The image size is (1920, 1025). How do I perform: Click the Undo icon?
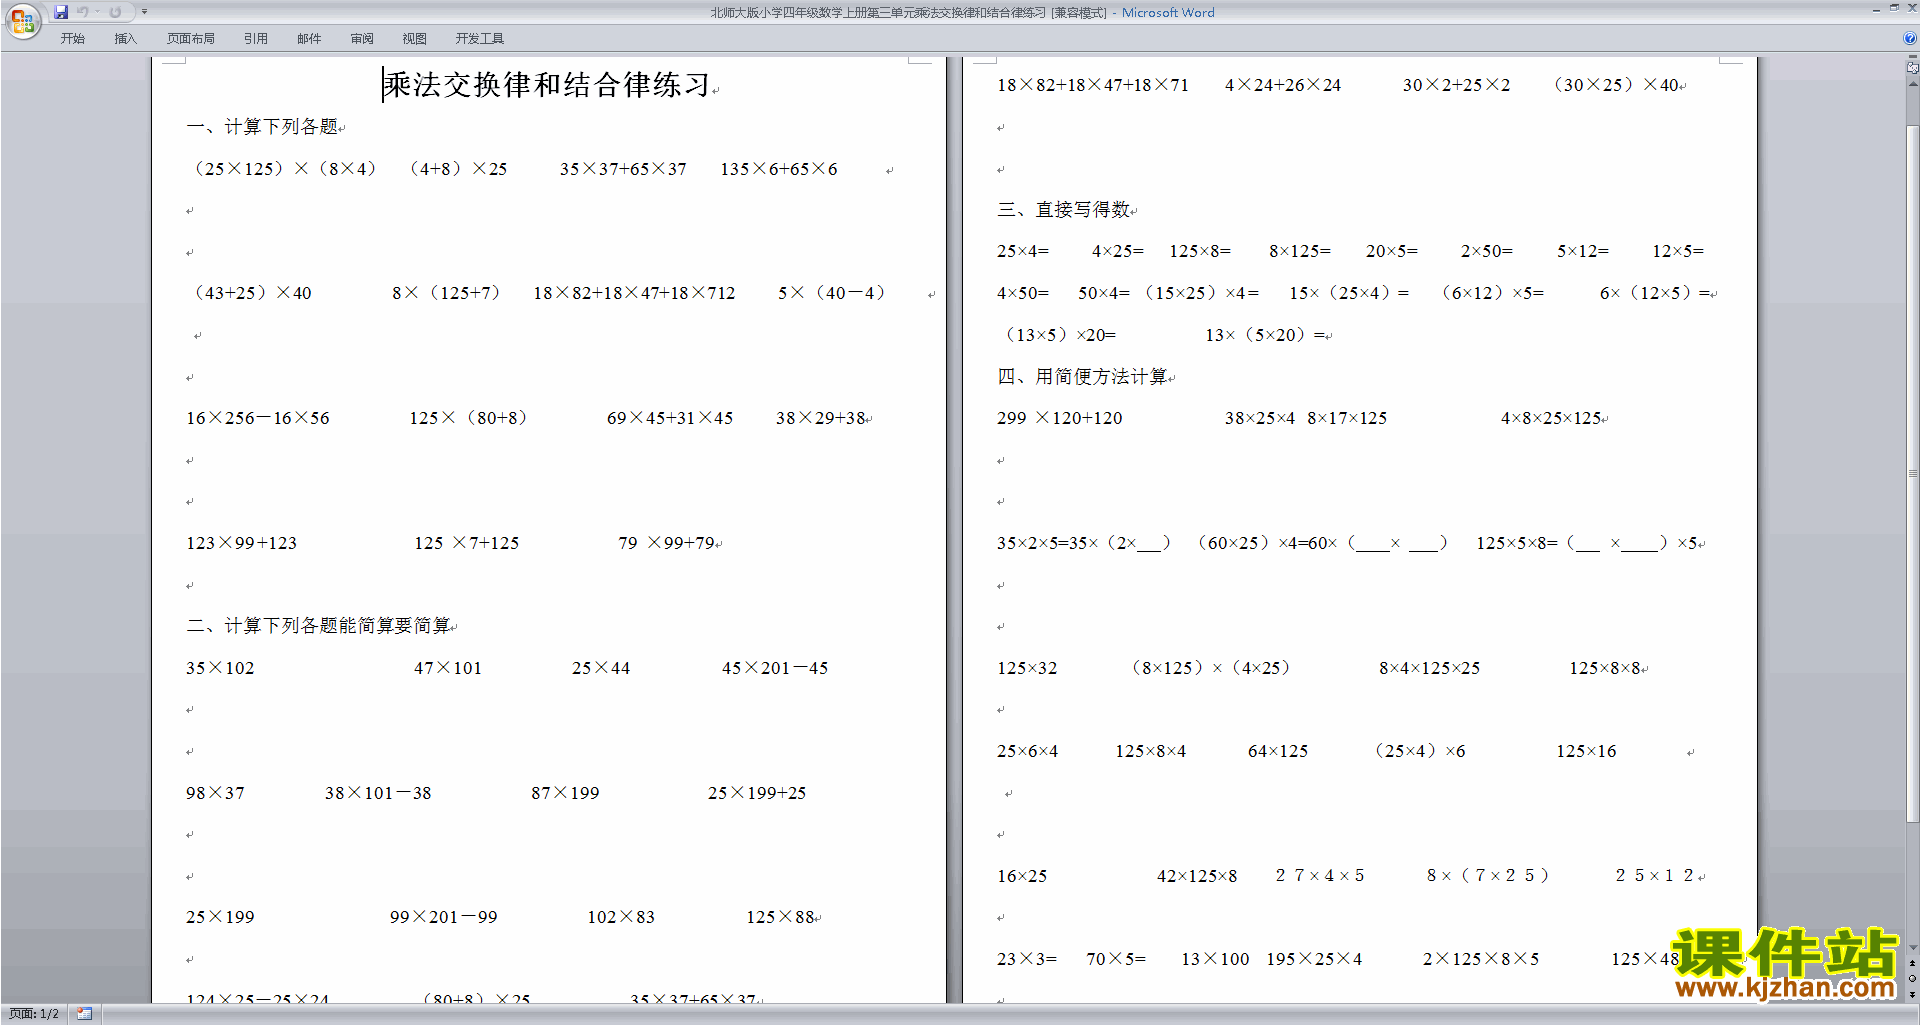point(83,12)
